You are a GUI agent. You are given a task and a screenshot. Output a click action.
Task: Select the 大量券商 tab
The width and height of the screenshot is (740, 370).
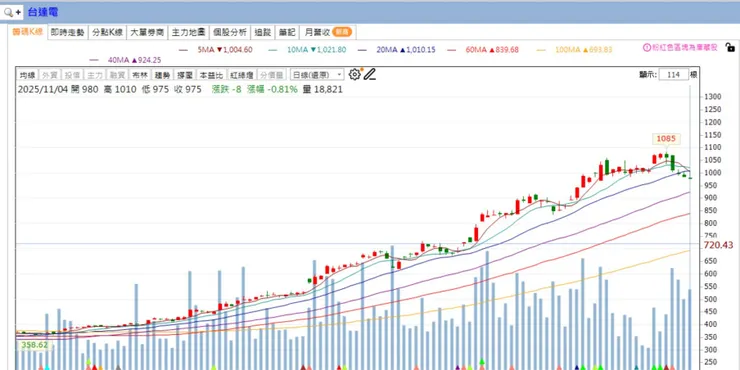pos(147,33)
